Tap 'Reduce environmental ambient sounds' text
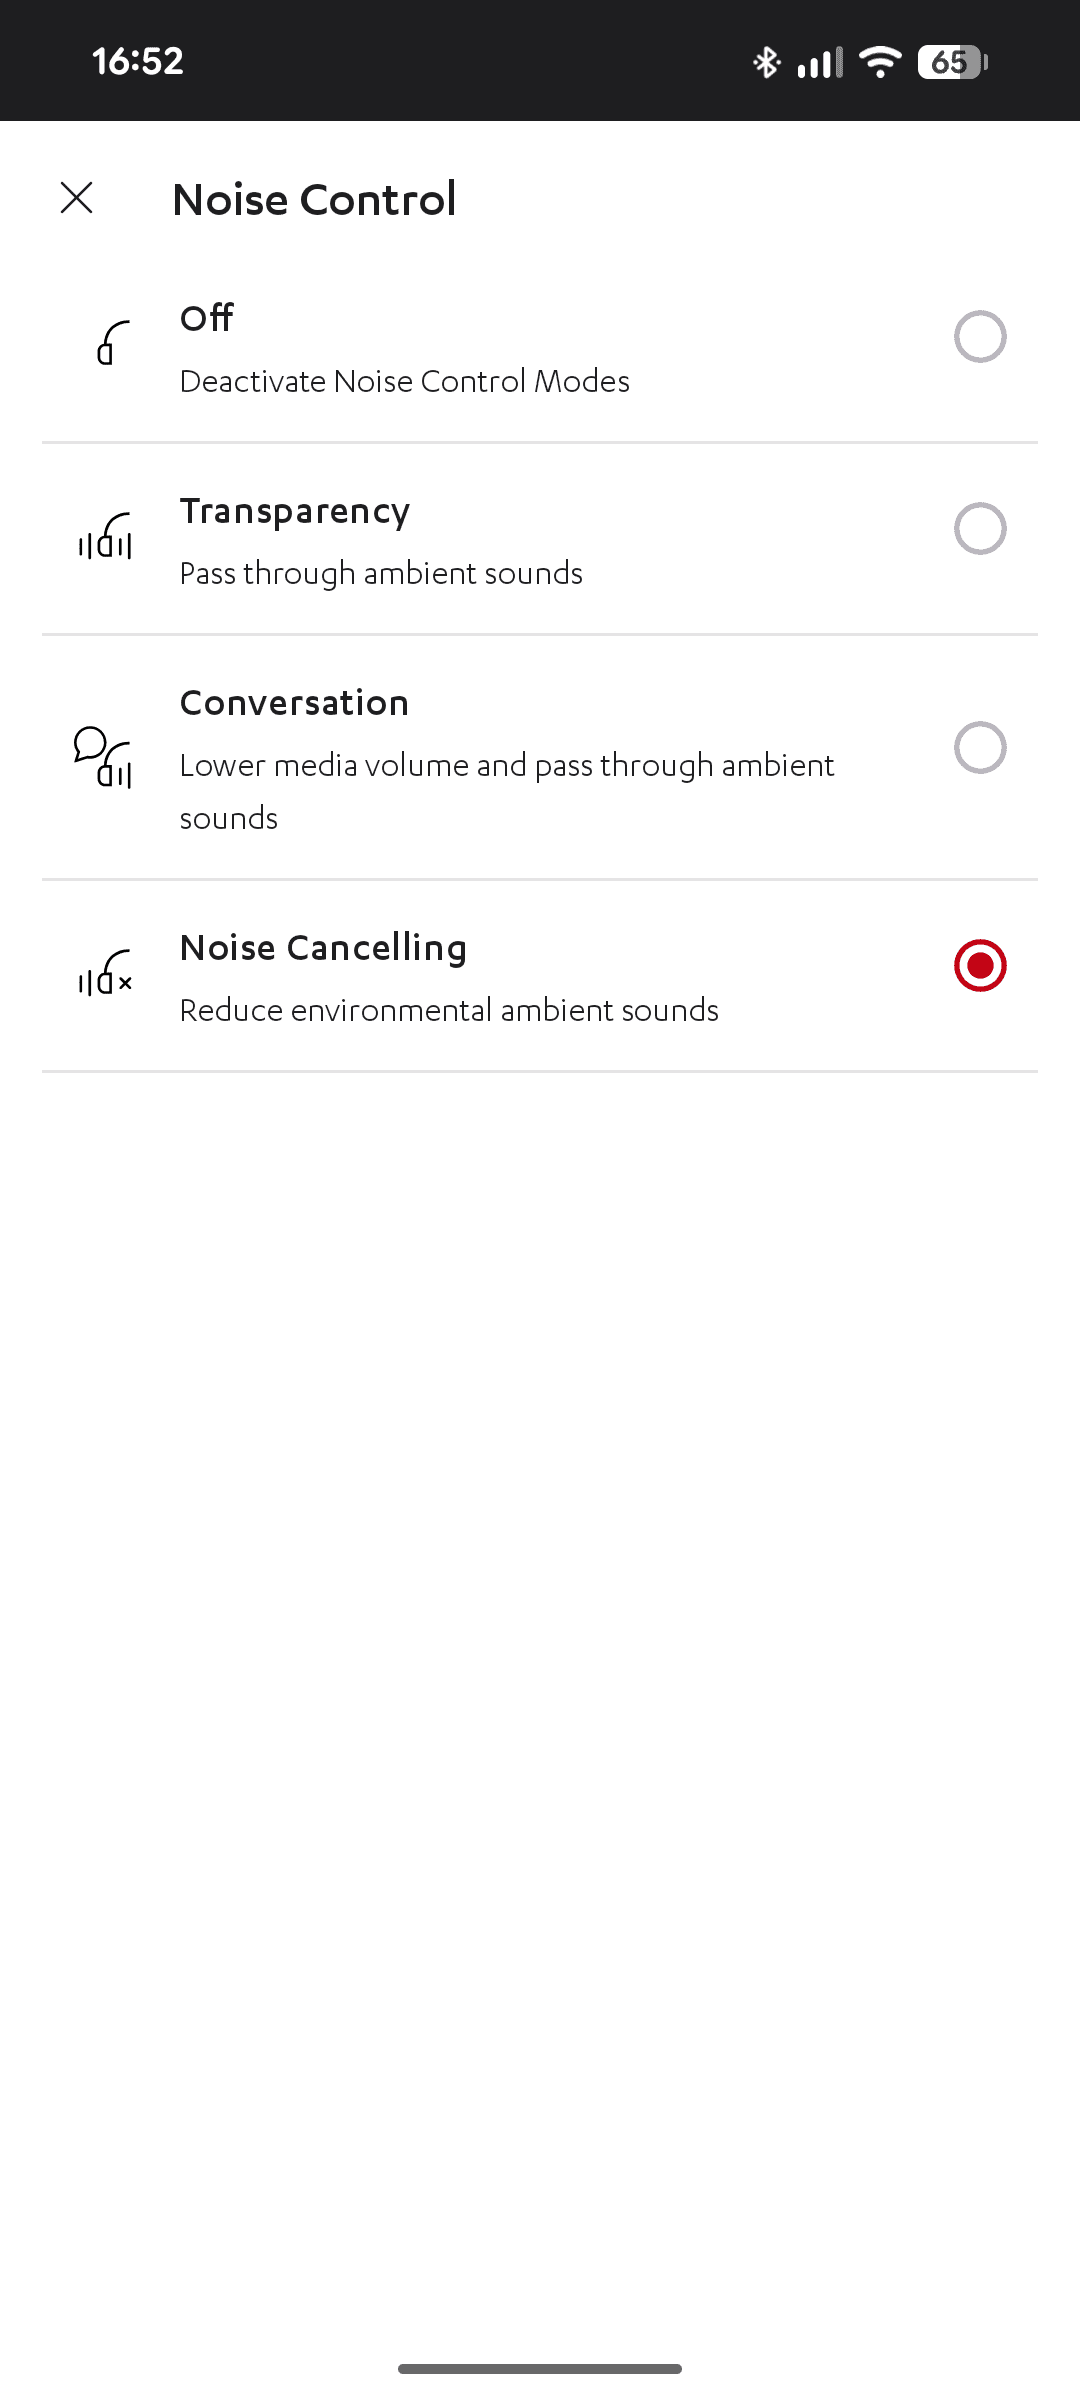 click(449, 1010)
